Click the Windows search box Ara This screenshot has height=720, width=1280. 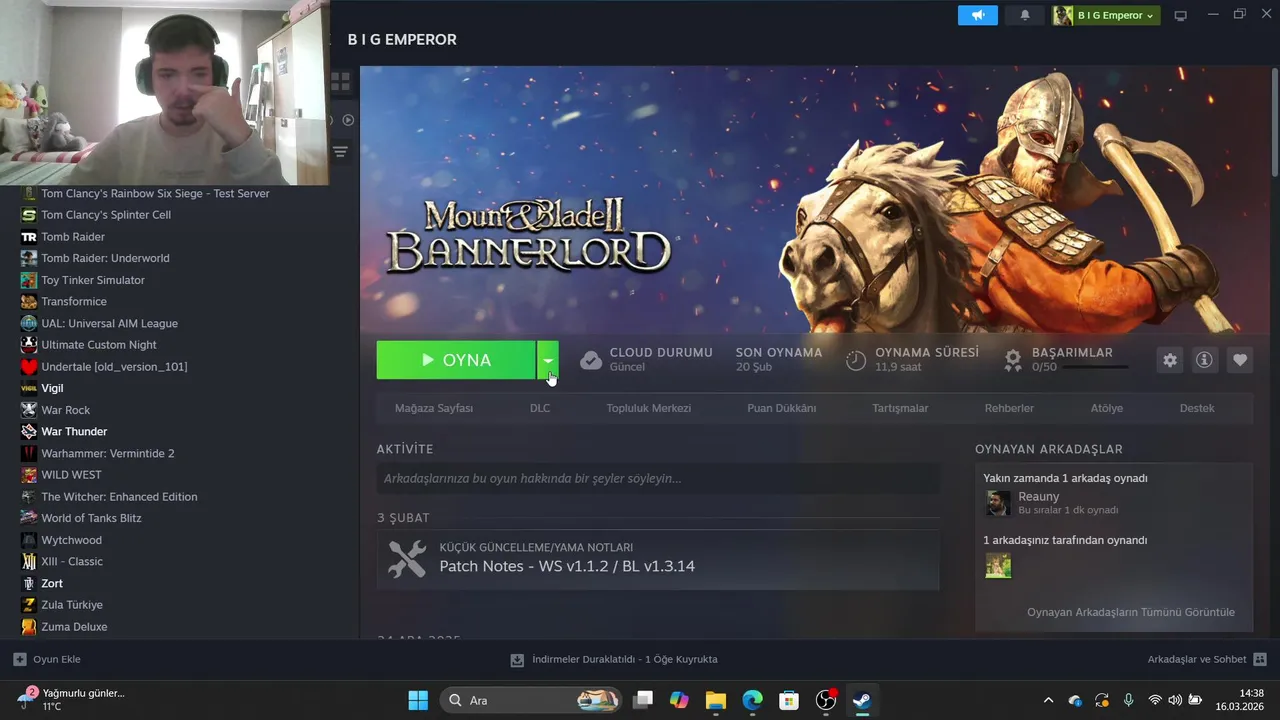(x=533, y=700)
